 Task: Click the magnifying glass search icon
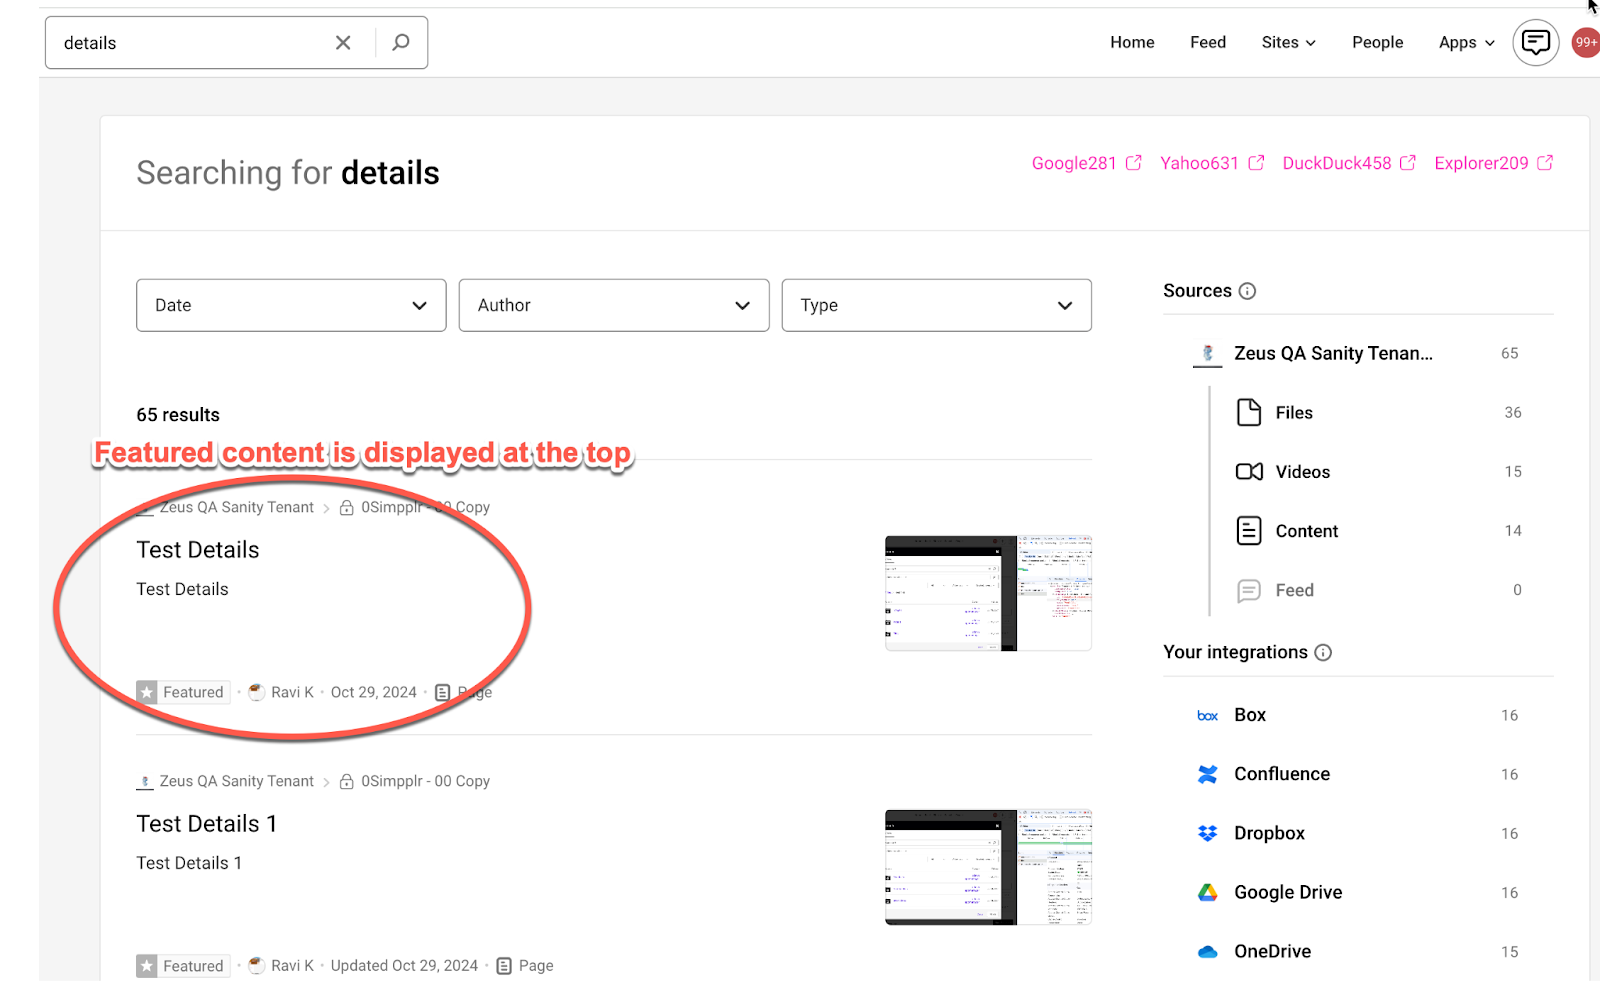[x=401, y=43]
